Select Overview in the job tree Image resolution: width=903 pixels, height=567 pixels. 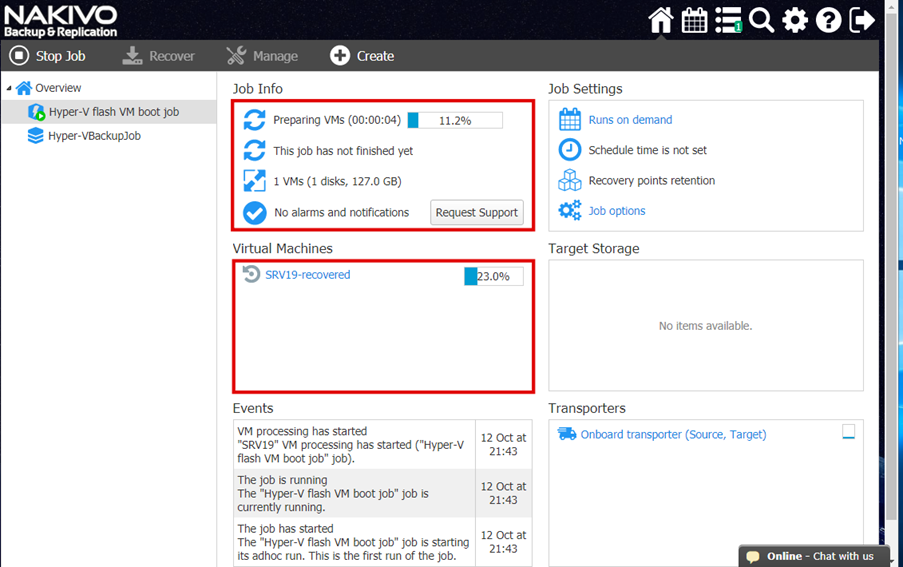click(58, 88)
